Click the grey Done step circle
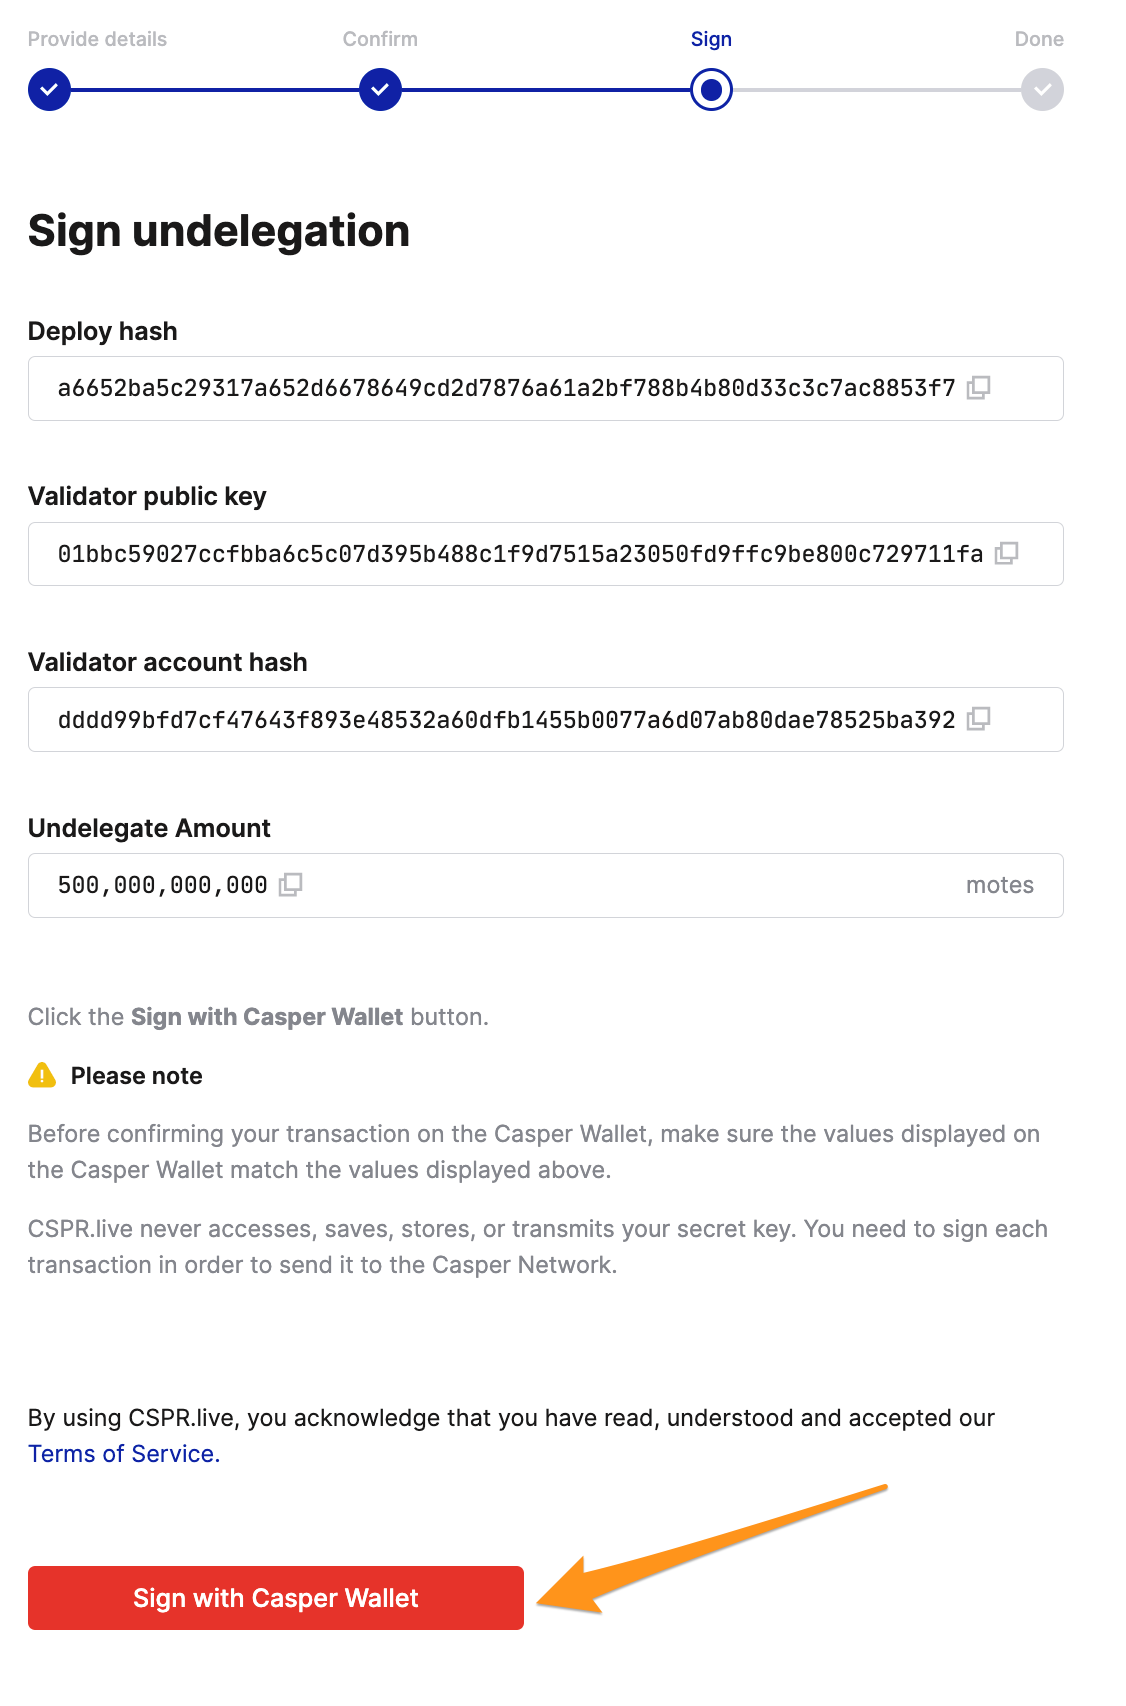This screenshot has width=1126, height=1706. (1042, 90)
